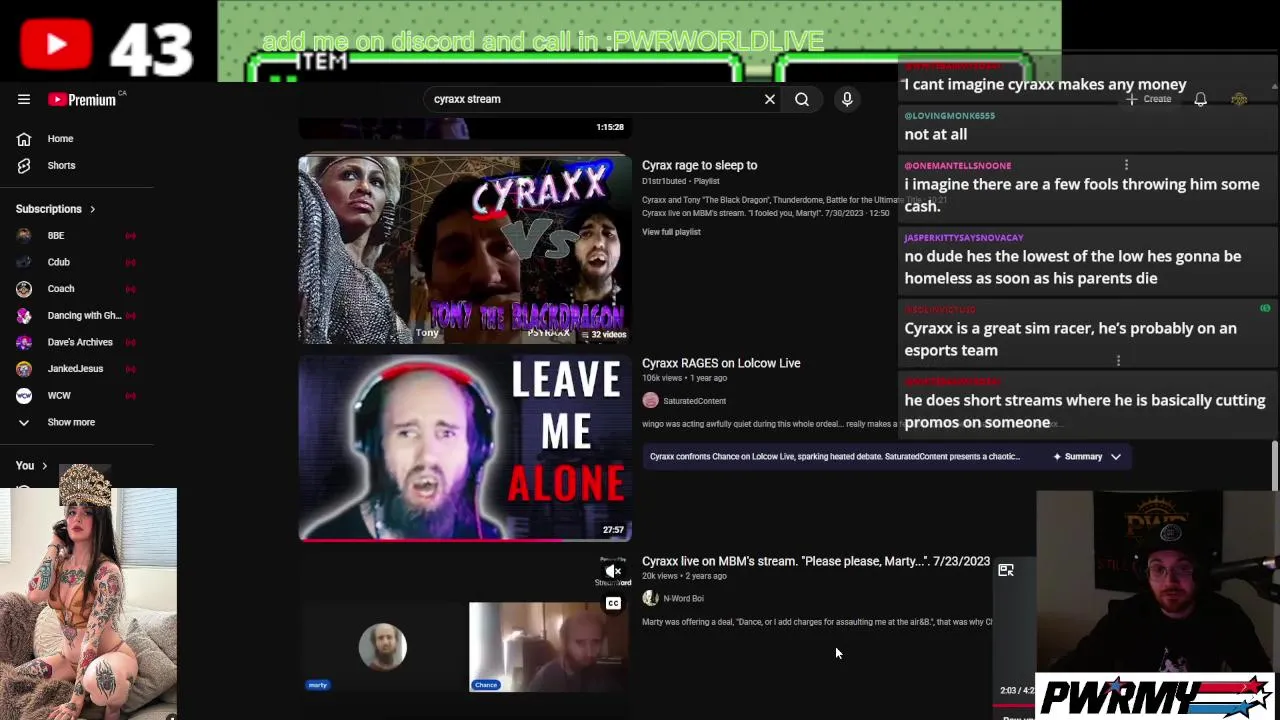1280x720 pixels.
Task: Click the vertical page scrollbar
Action: pyautogui.click(x=1274, y=464)
